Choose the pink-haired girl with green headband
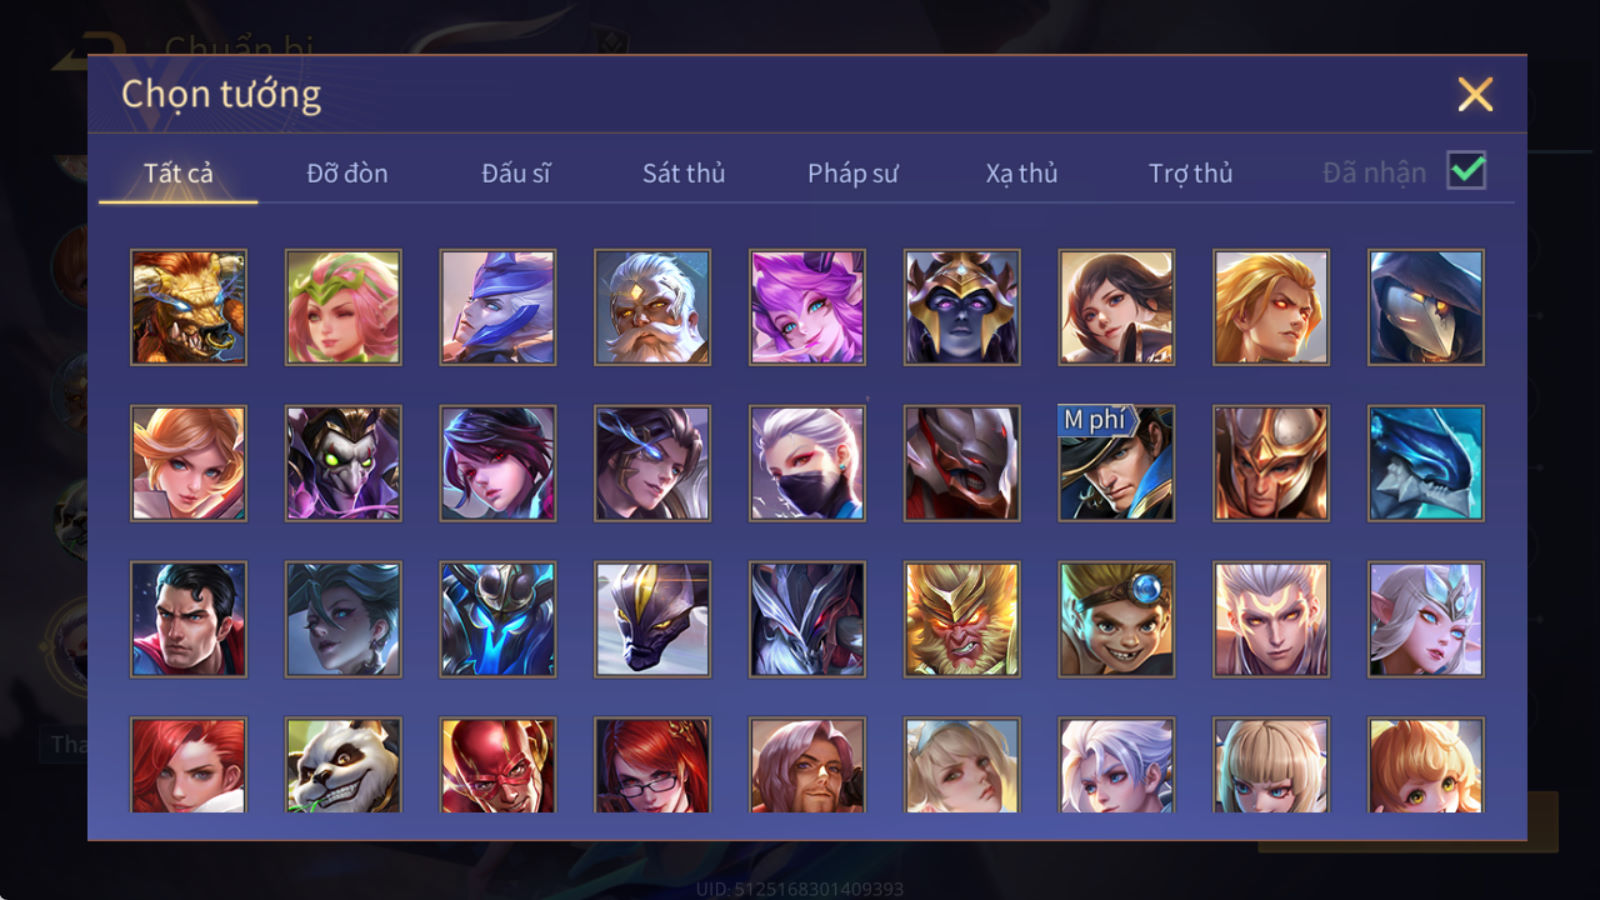Viewport: 1600px width, 900px height. (343, 307)
